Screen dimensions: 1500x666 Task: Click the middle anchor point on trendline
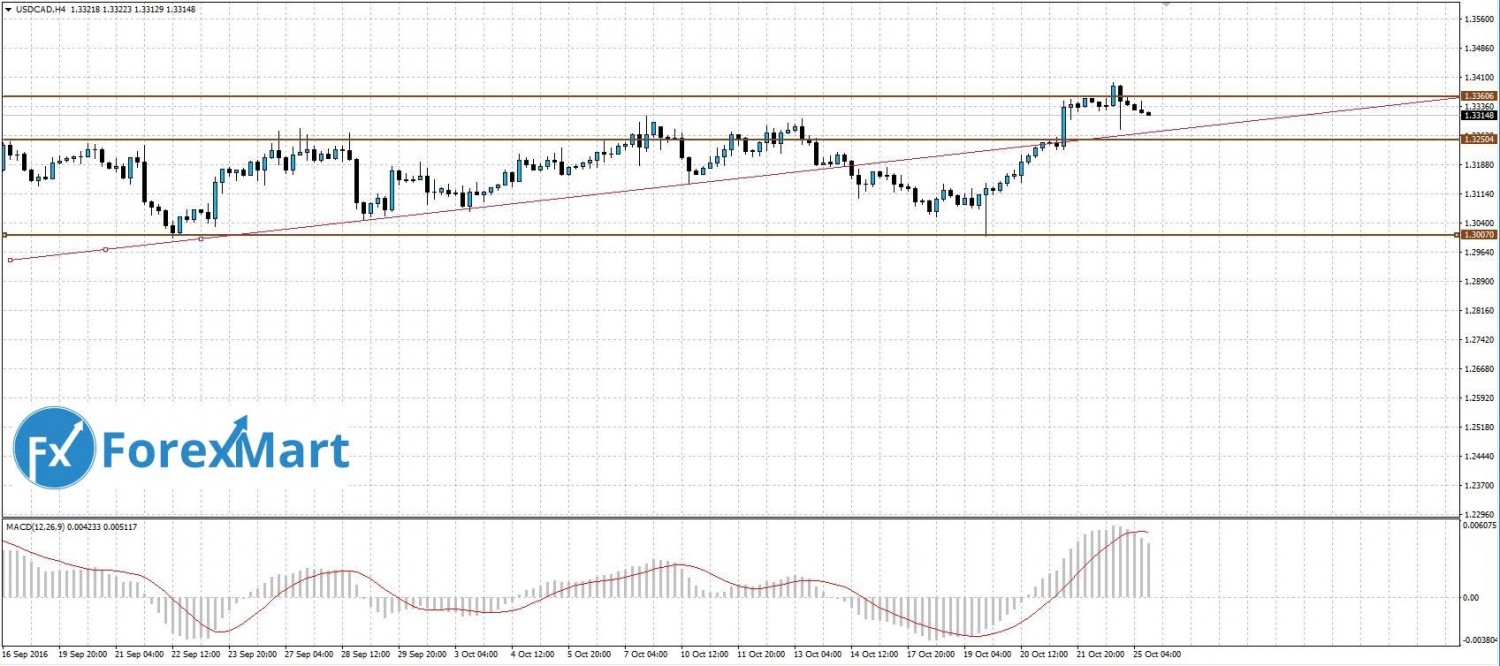106,249
